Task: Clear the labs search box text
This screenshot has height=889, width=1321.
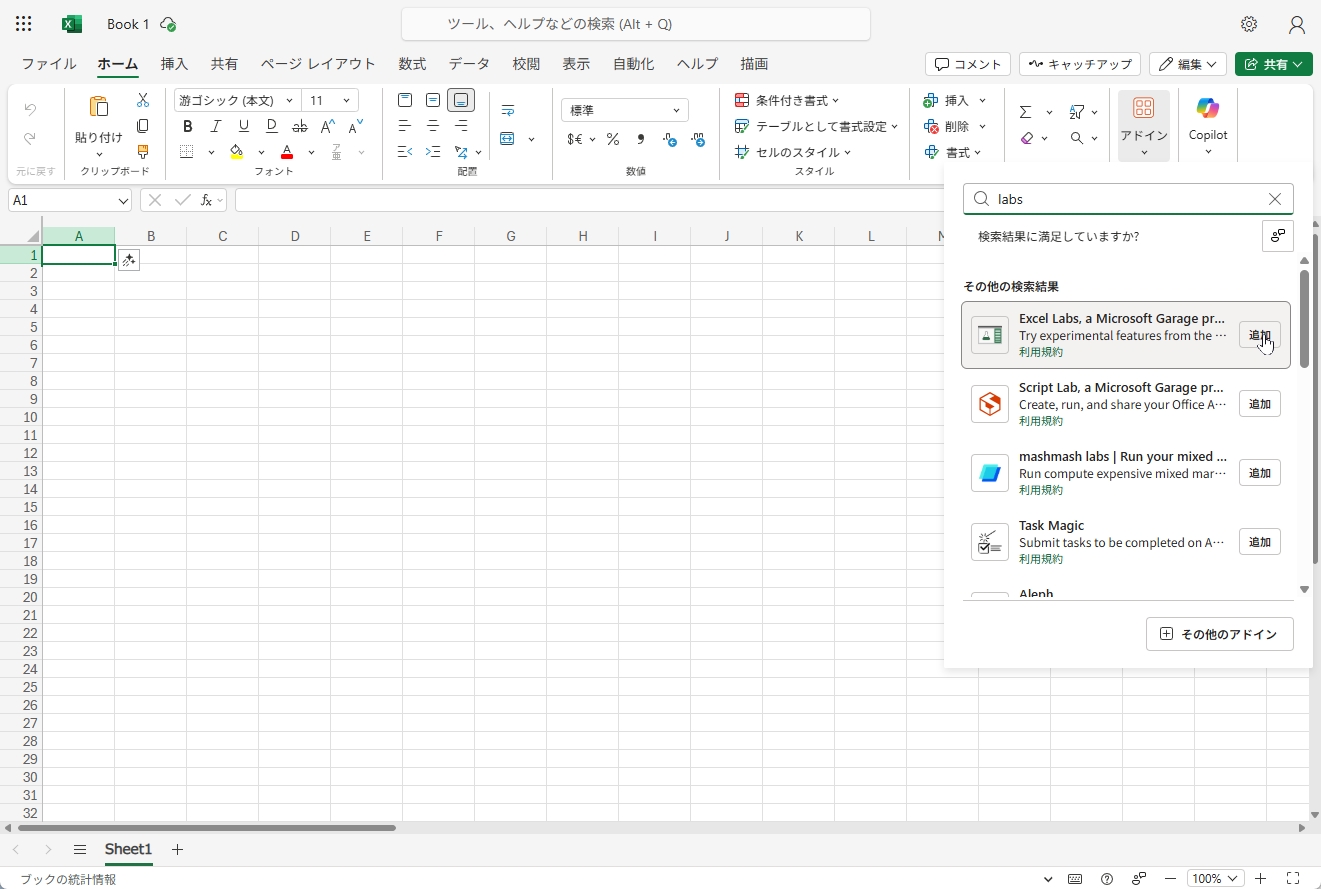Action: [x=1275, y=199]
